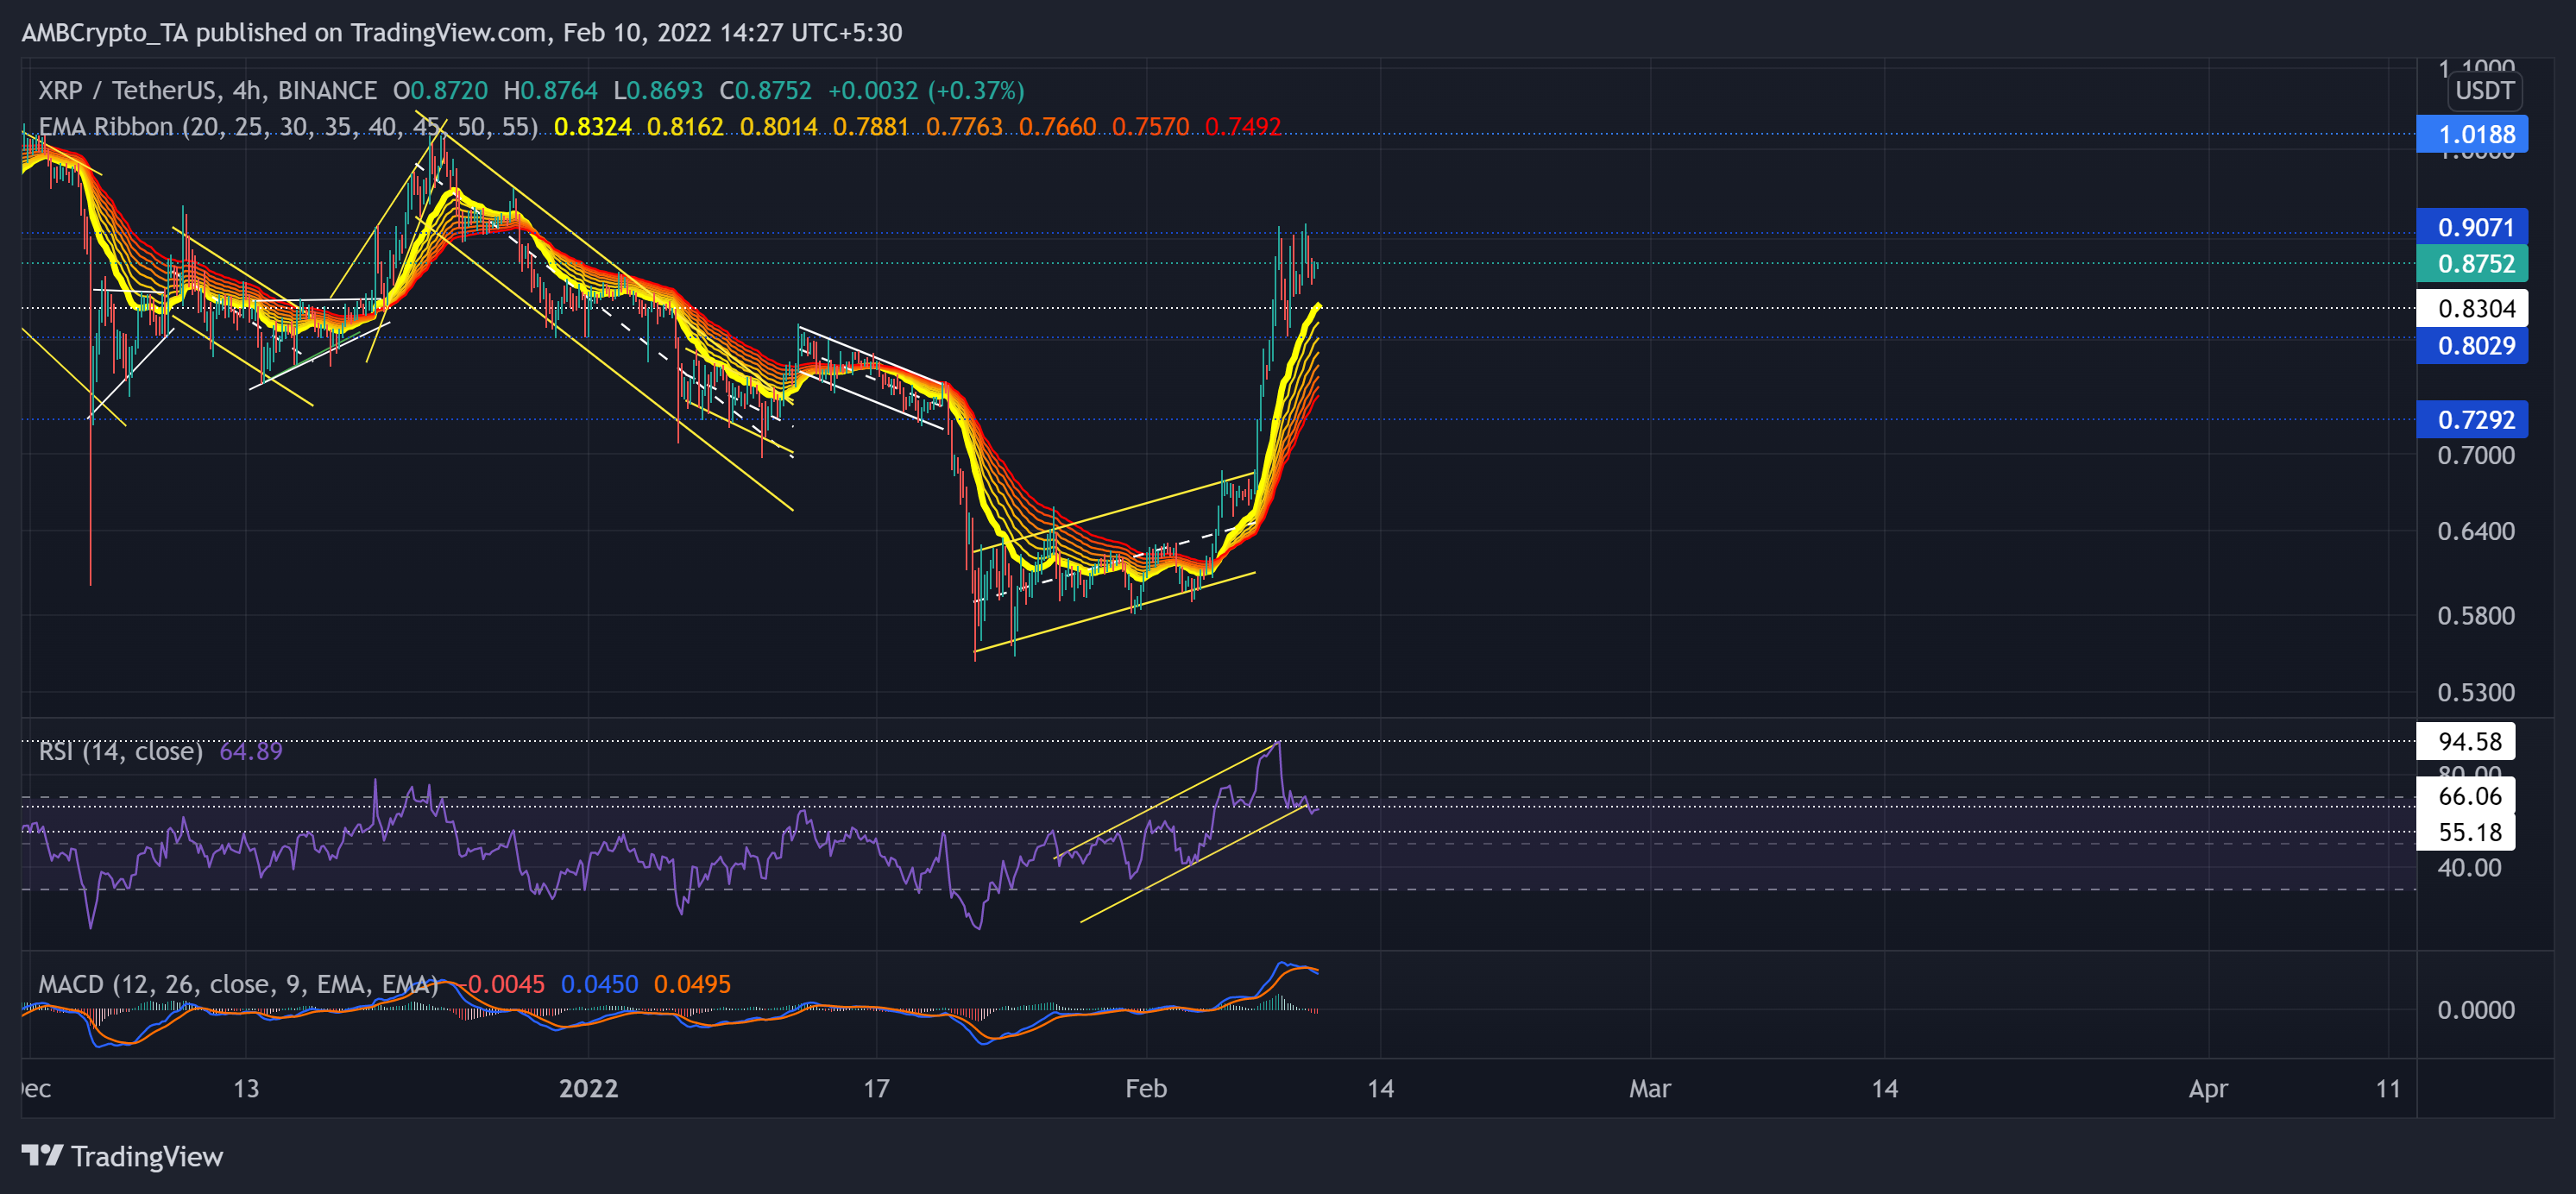Click the 17 date axis label
Image resolution: width=2576 pixels, height=1194 pixels.
click(876, 1088)
